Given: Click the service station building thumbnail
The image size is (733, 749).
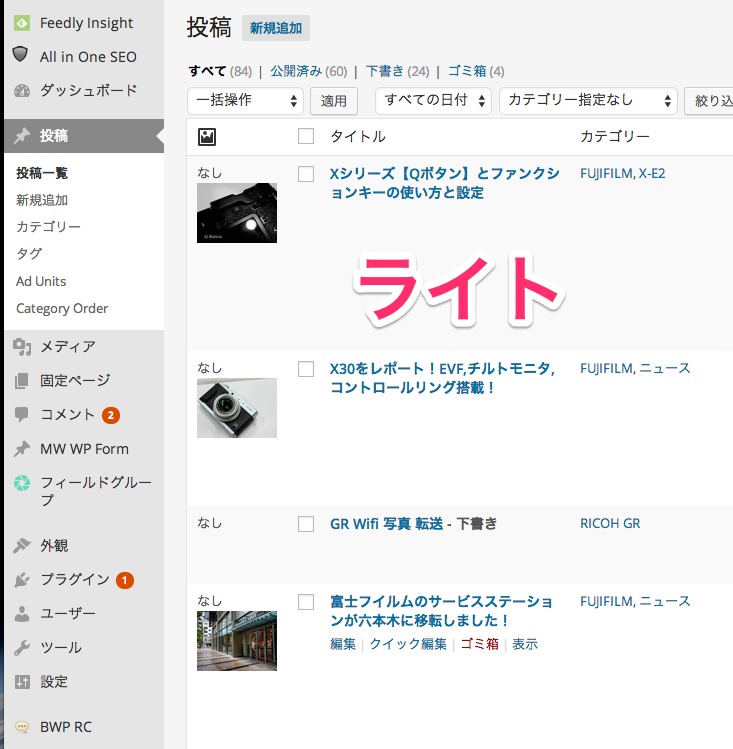Looking at the screenshot, I should 237,641.
